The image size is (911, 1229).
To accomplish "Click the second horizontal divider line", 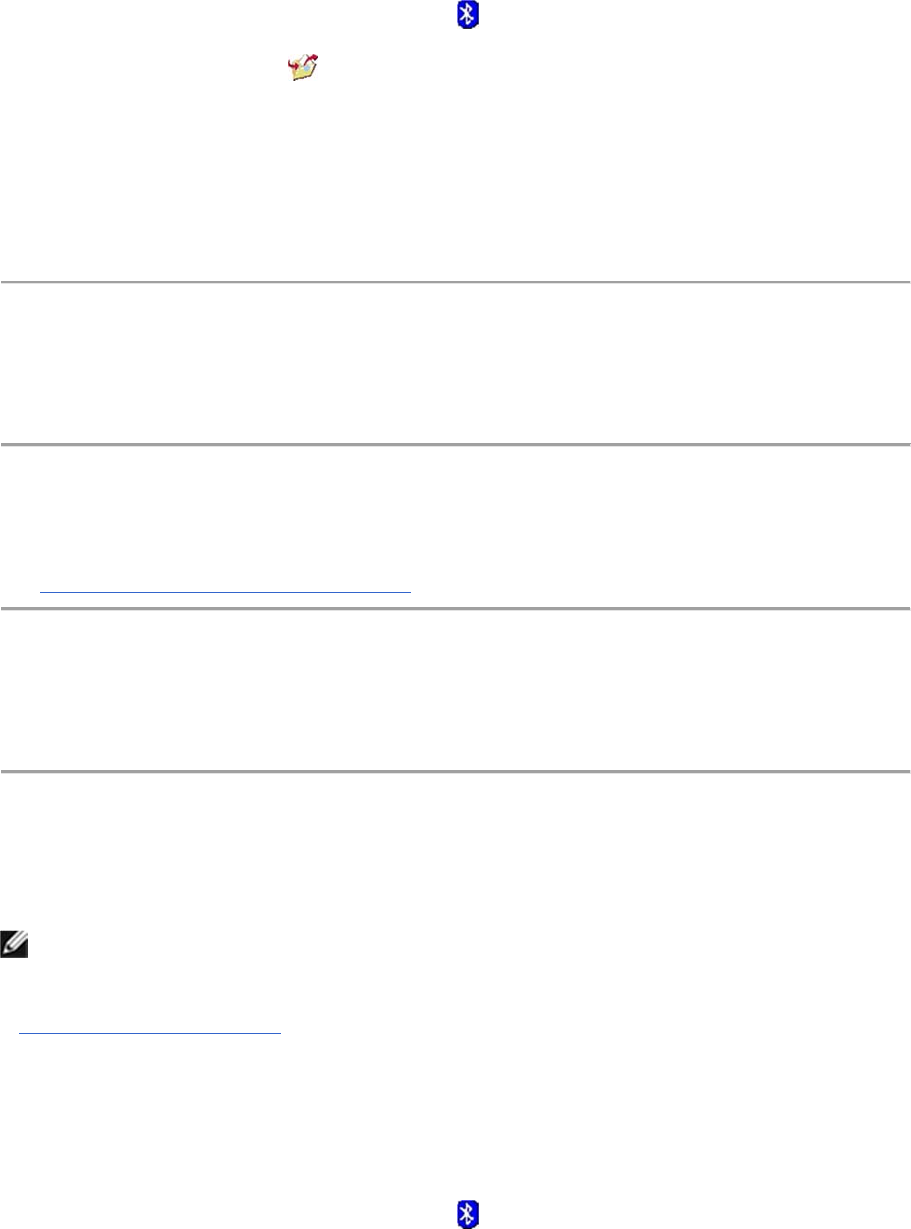I will coord(455,445).
